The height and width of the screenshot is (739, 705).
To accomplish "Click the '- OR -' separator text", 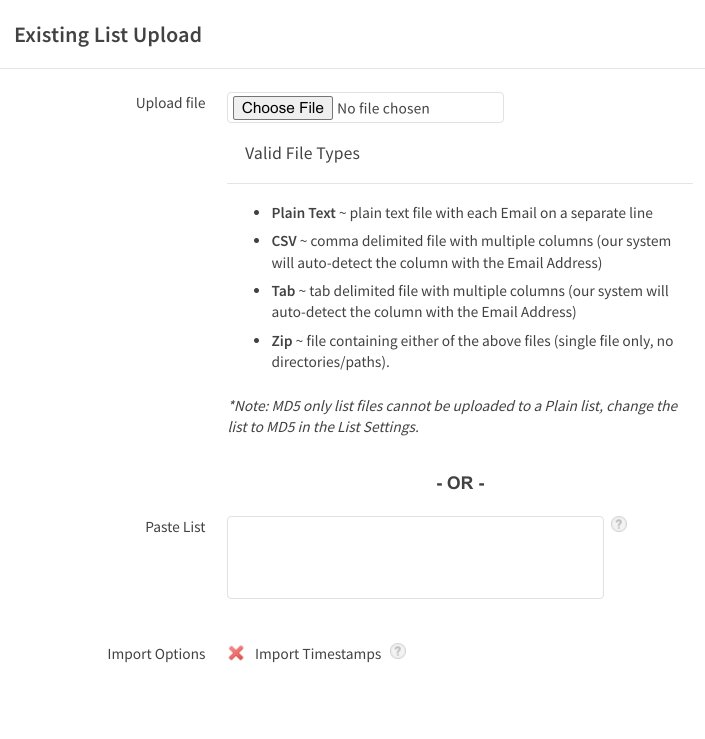I will (460, 483).
